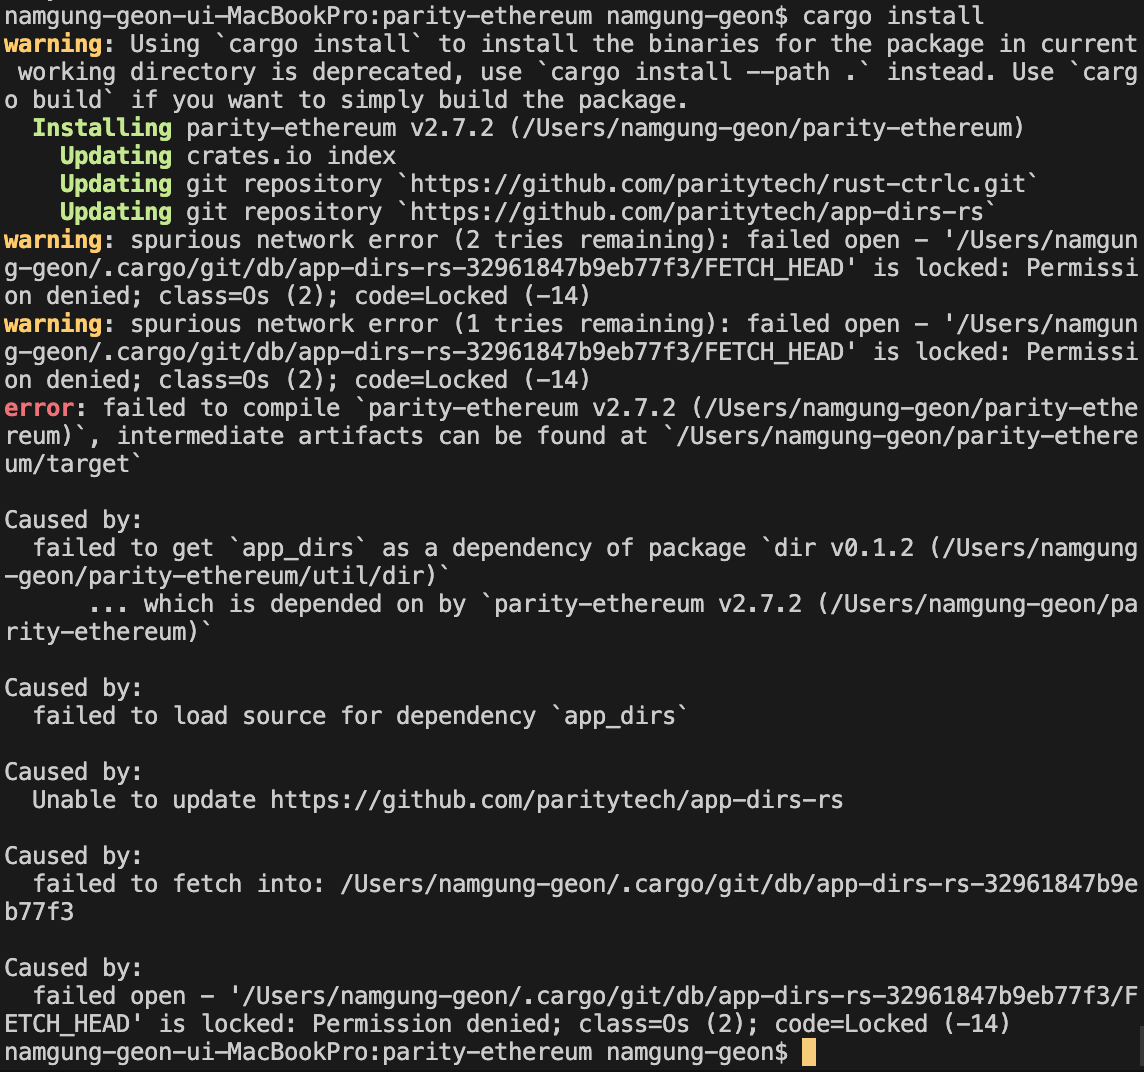Screen dimensions: 1144x1072
Task: Click the final 'code=Locked (-14)' text
Action: (x=892, y=1023)
